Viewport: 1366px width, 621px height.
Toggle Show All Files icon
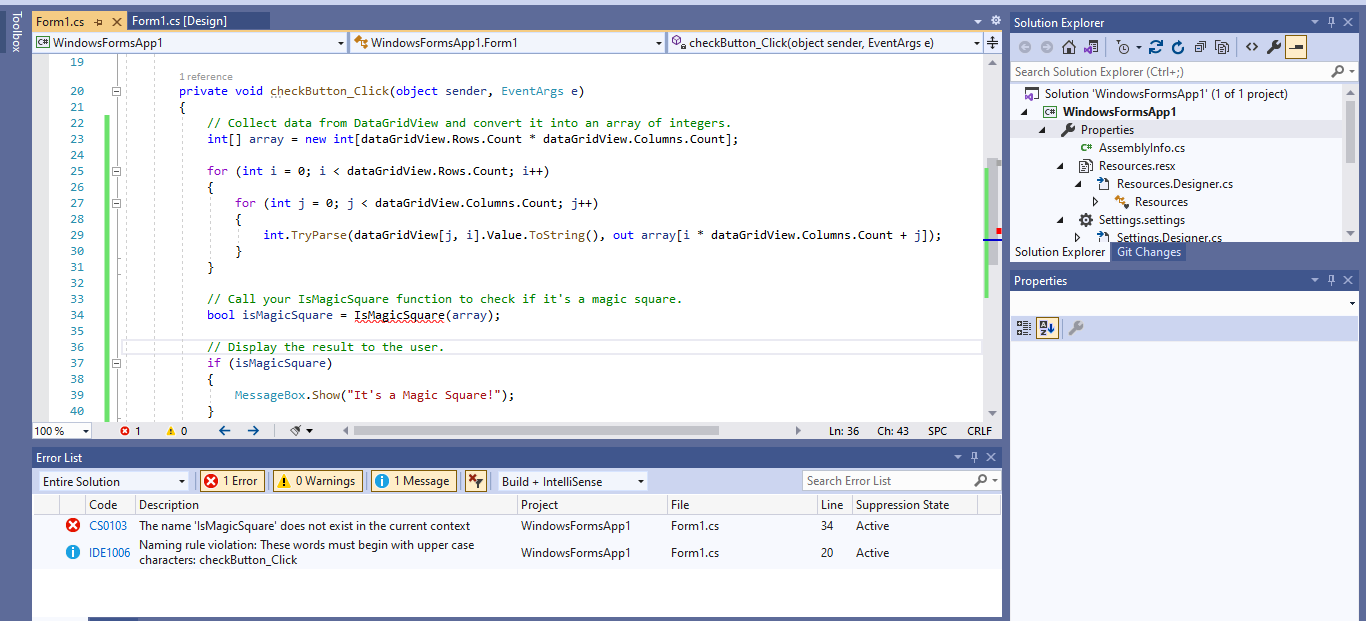tap(1222, 47)
